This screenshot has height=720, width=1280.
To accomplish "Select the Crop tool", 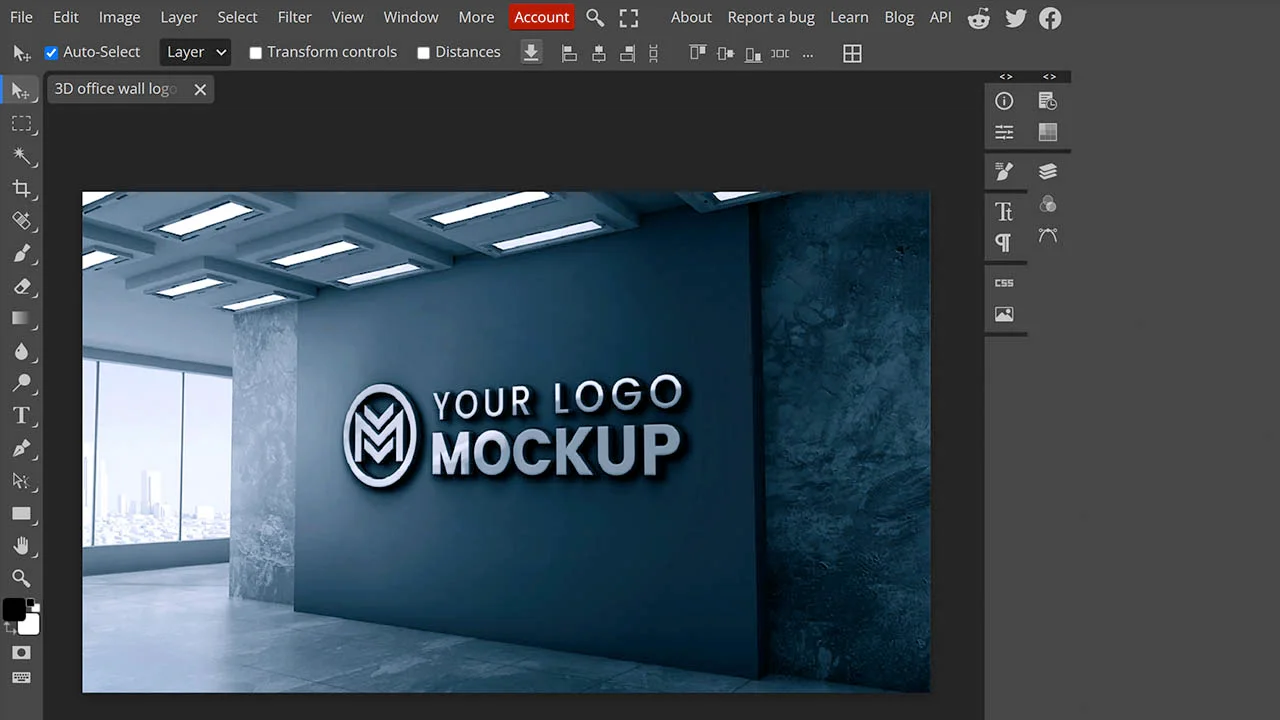I will [x=21, y=188].
